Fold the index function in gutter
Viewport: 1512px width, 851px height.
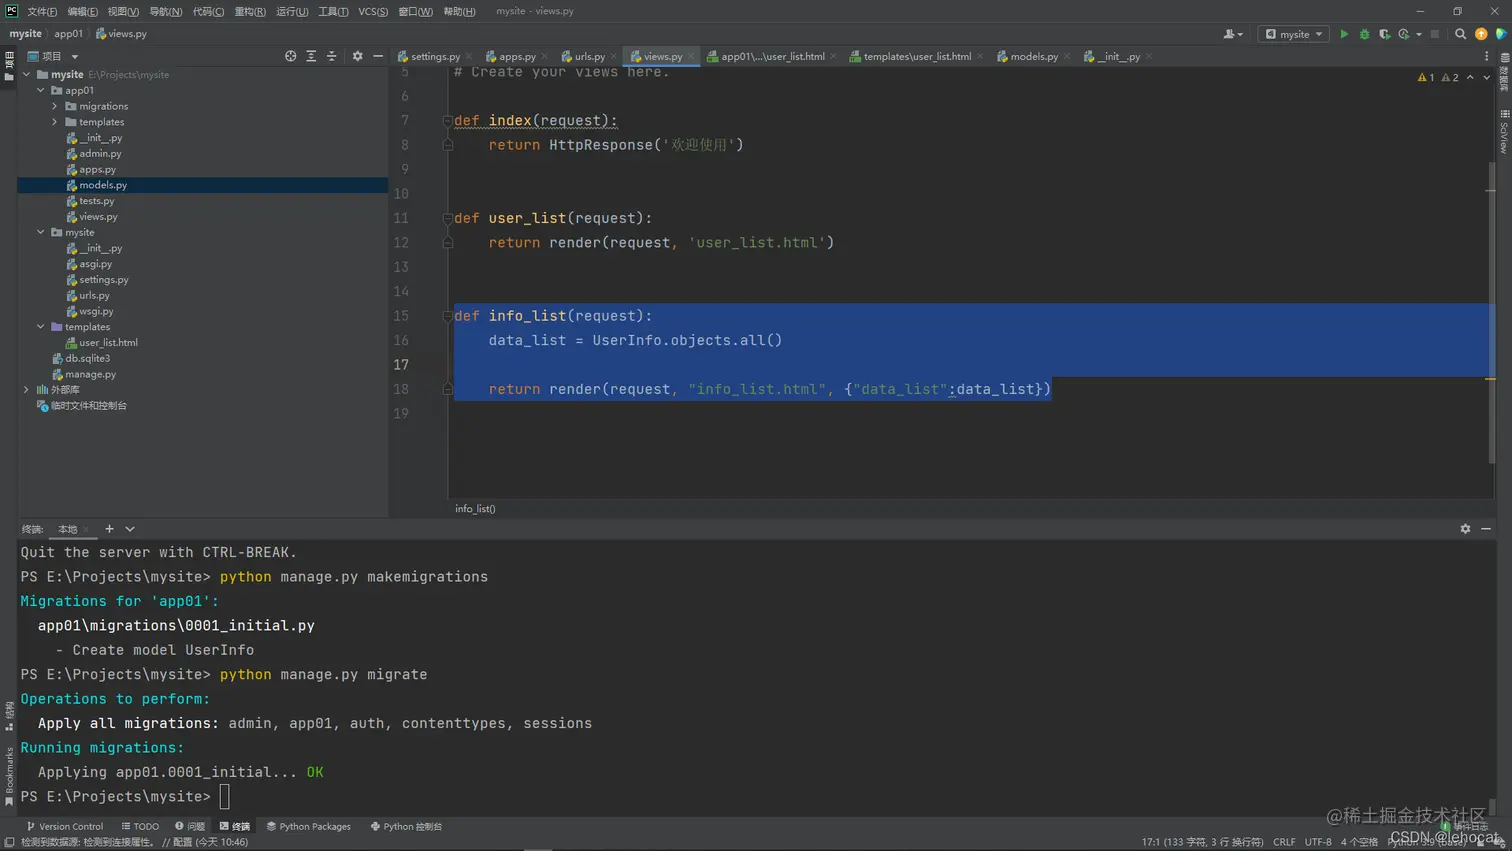447,120
